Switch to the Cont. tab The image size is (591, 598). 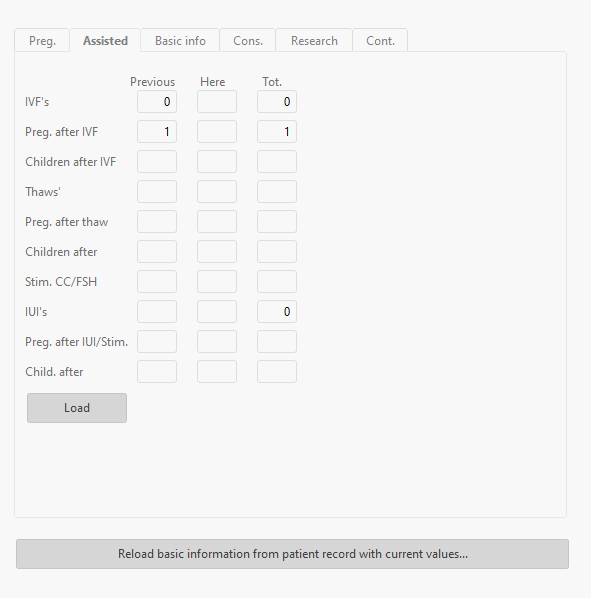[x=380, y=40]
